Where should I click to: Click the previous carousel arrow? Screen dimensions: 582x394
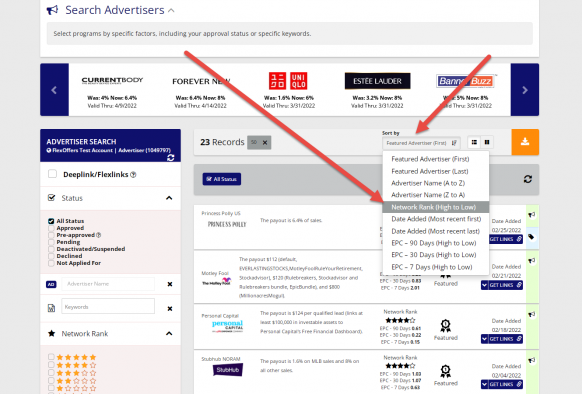pos(54,90)
